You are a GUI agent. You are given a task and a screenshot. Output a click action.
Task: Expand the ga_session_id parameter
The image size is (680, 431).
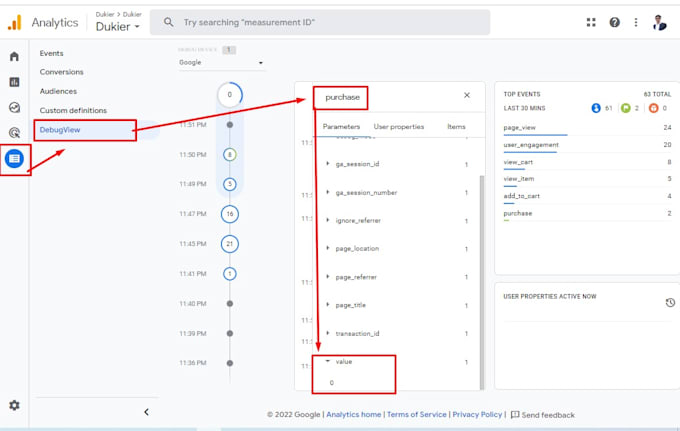pos(328,163)
